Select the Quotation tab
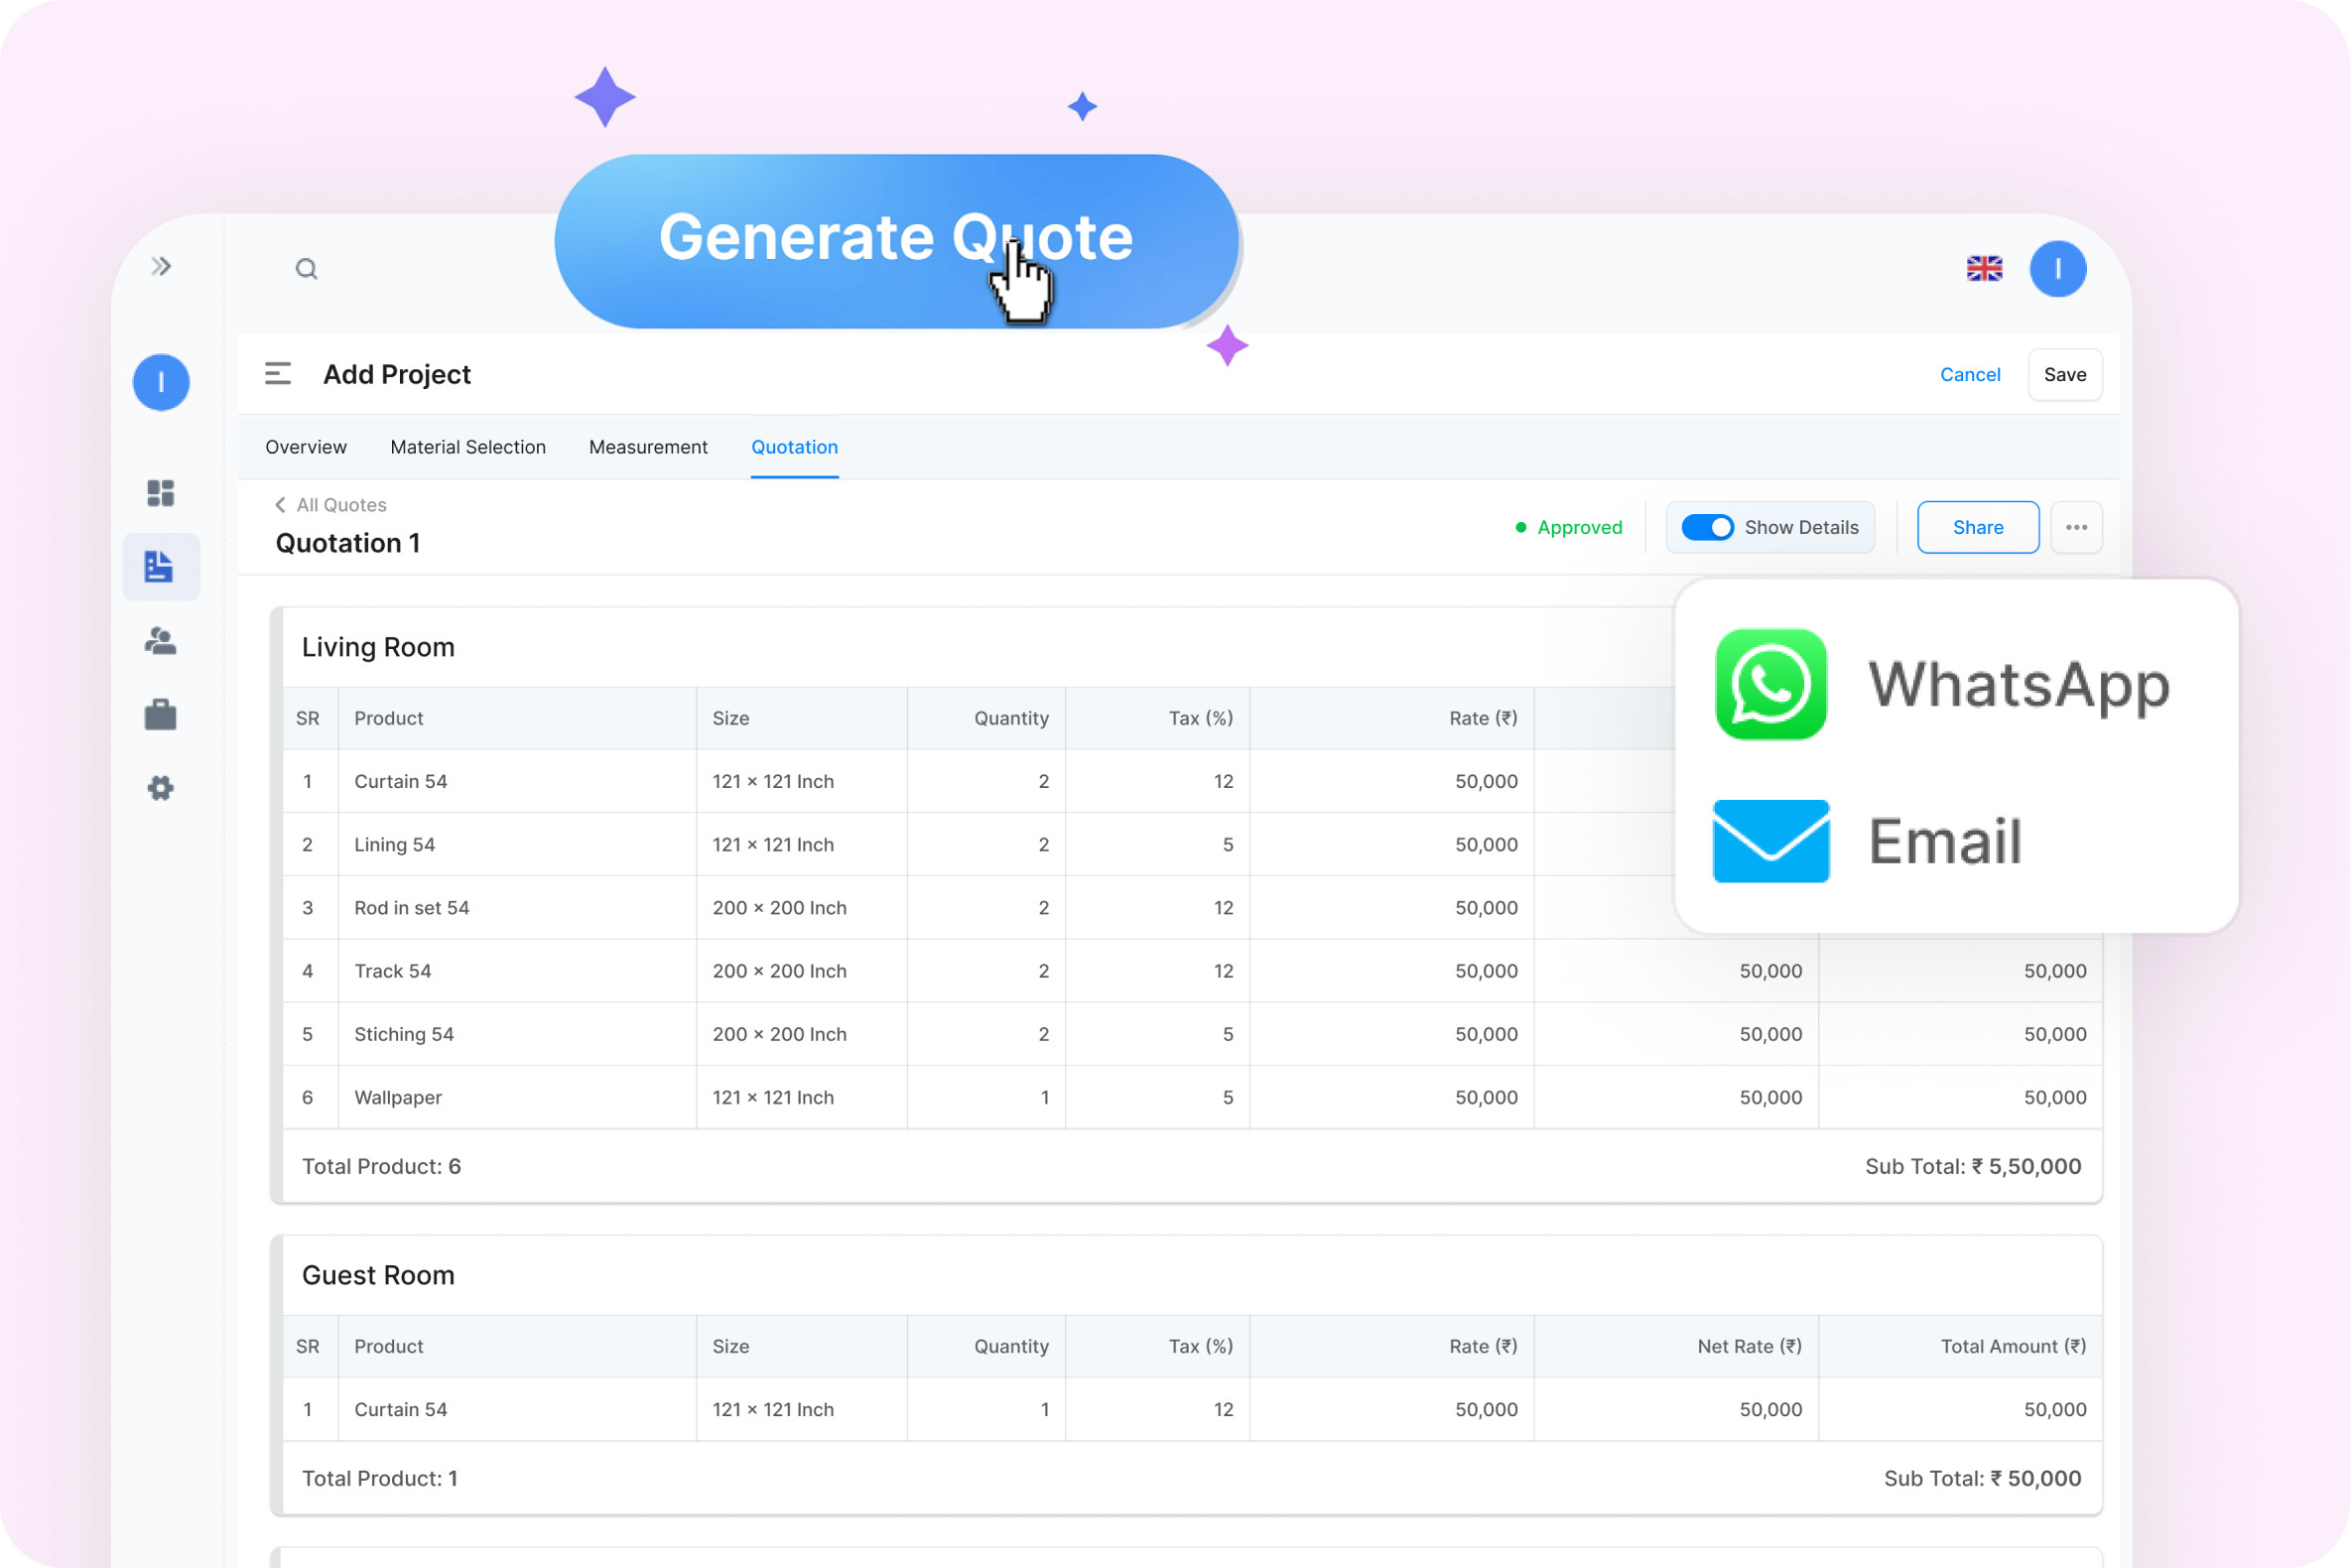The height and width of the screenshot is (1568, 2350). click(794, 447)
